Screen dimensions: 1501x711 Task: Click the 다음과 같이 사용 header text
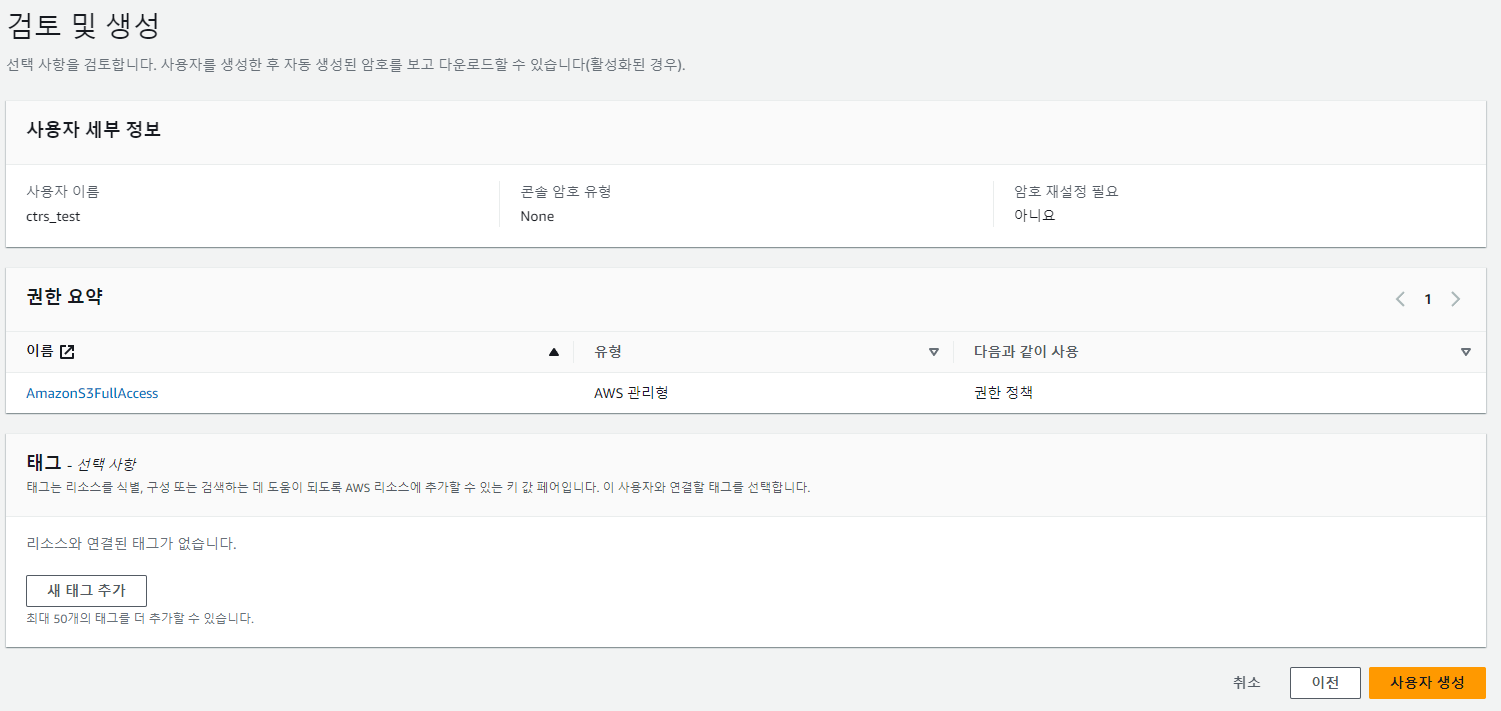[x=1026, y=352]
